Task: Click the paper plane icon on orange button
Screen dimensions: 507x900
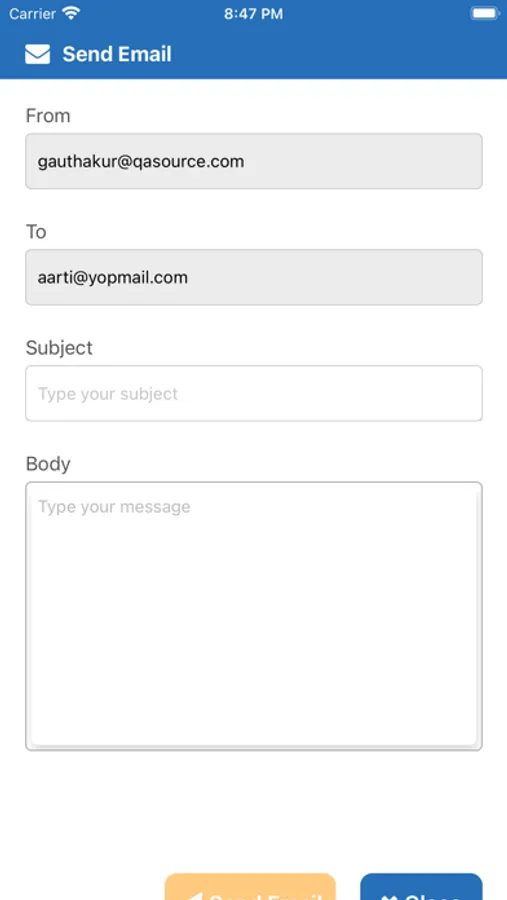Action: tap(195, 895)
